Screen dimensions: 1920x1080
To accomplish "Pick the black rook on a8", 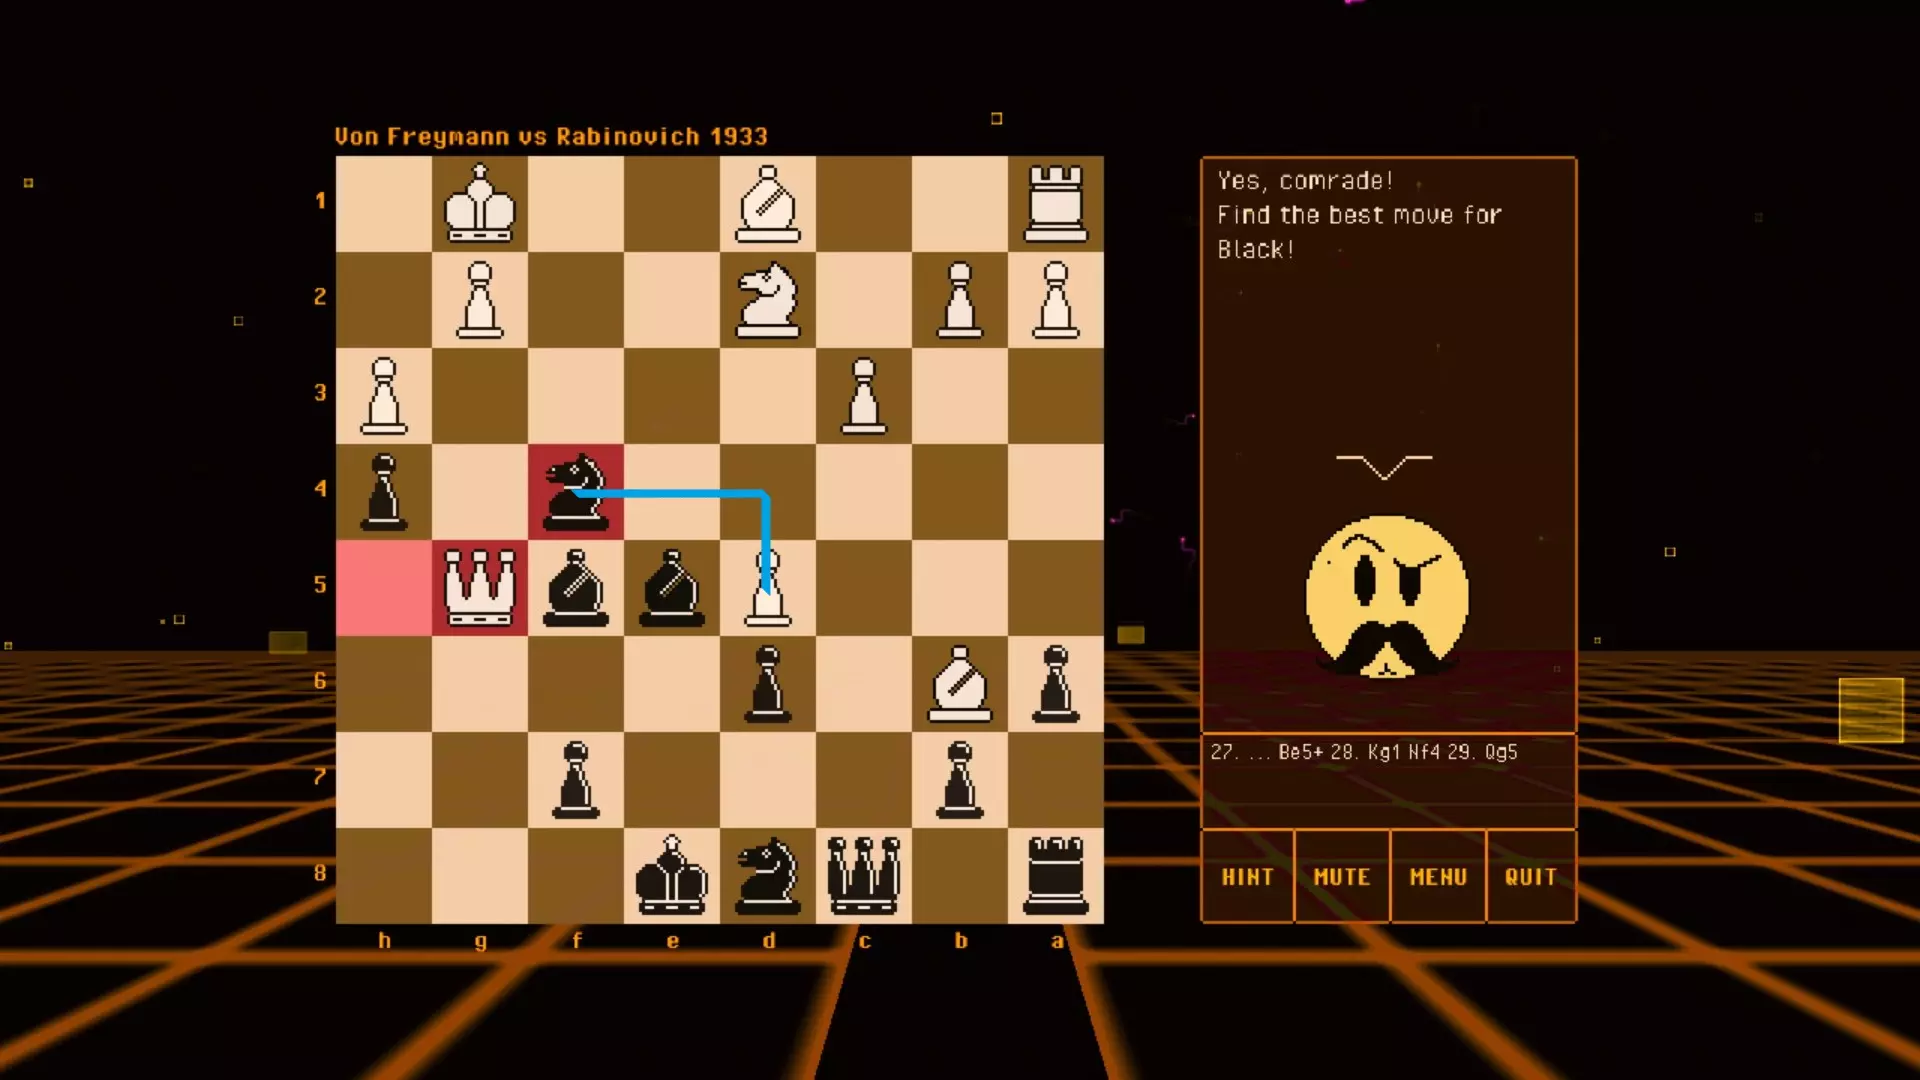I will (1055, 876).
